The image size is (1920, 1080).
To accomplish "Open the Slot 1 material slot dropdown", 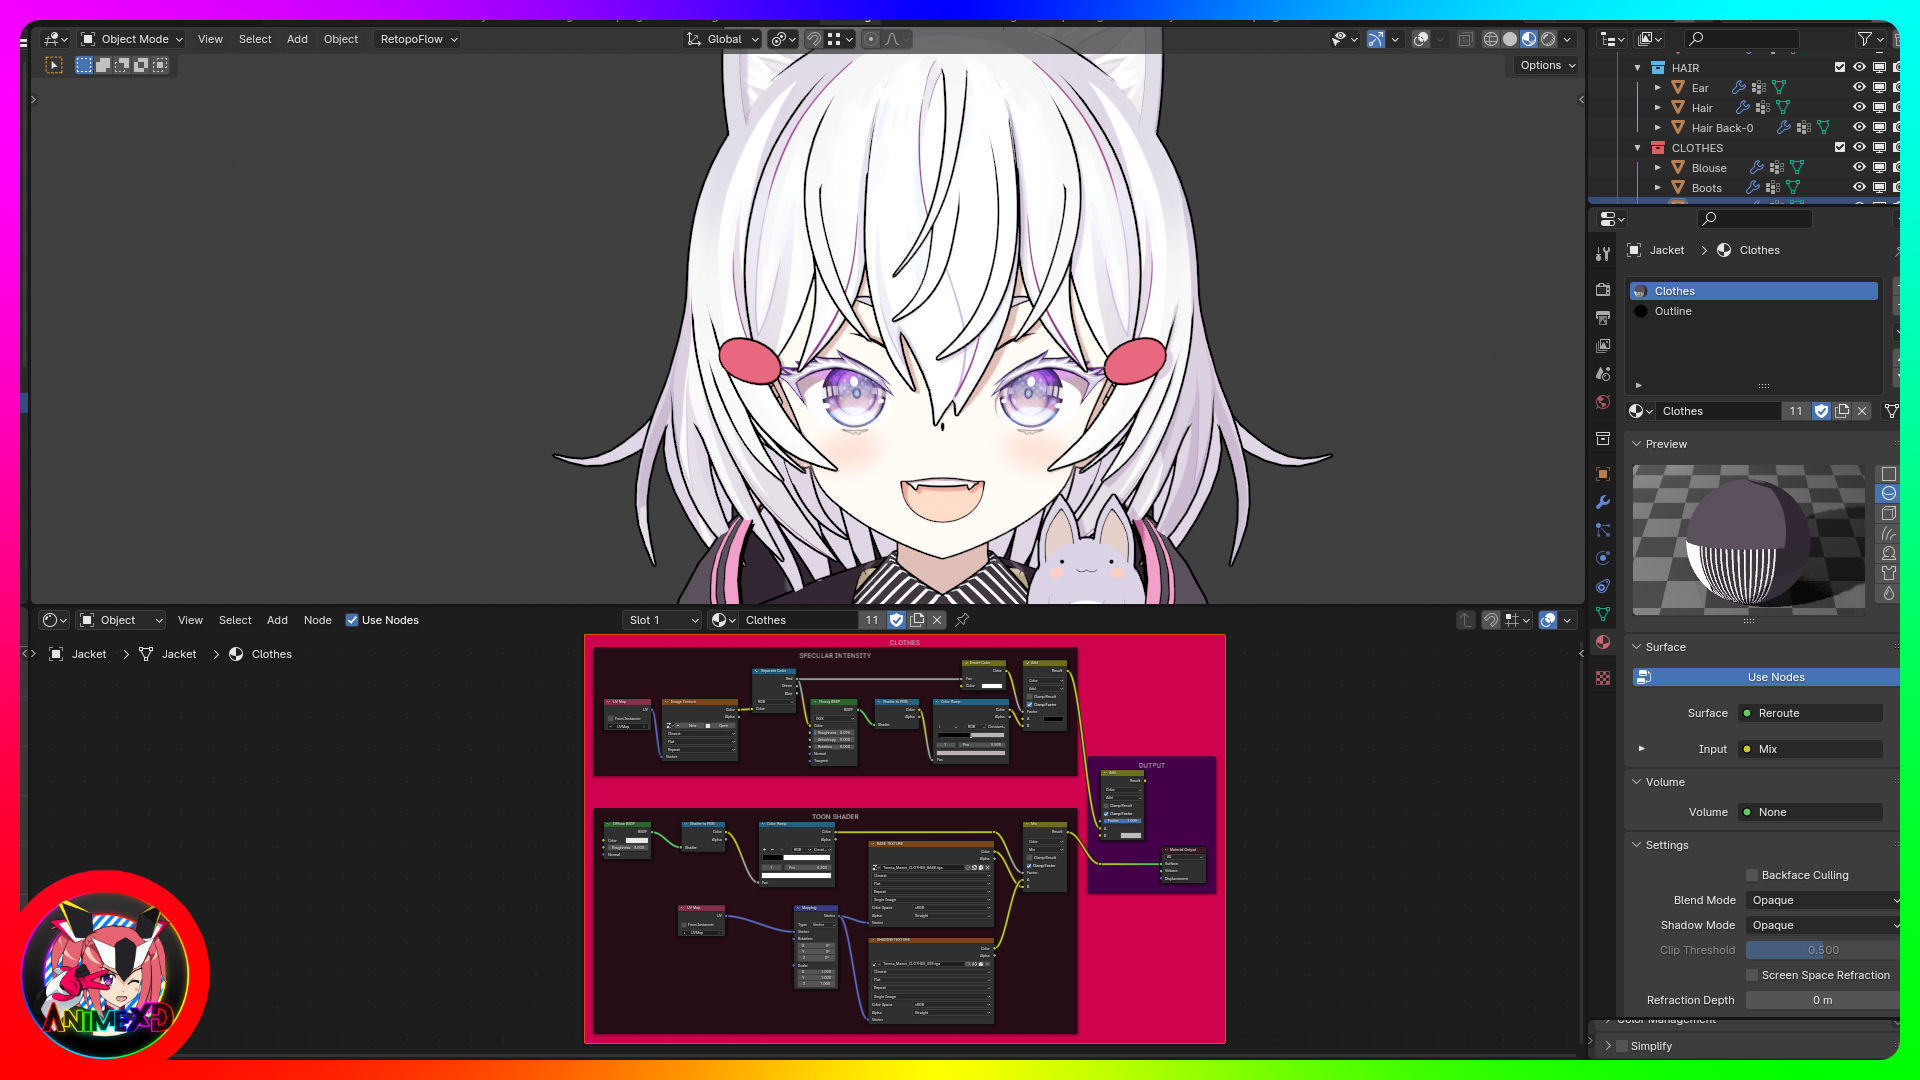I will (662, 620).
